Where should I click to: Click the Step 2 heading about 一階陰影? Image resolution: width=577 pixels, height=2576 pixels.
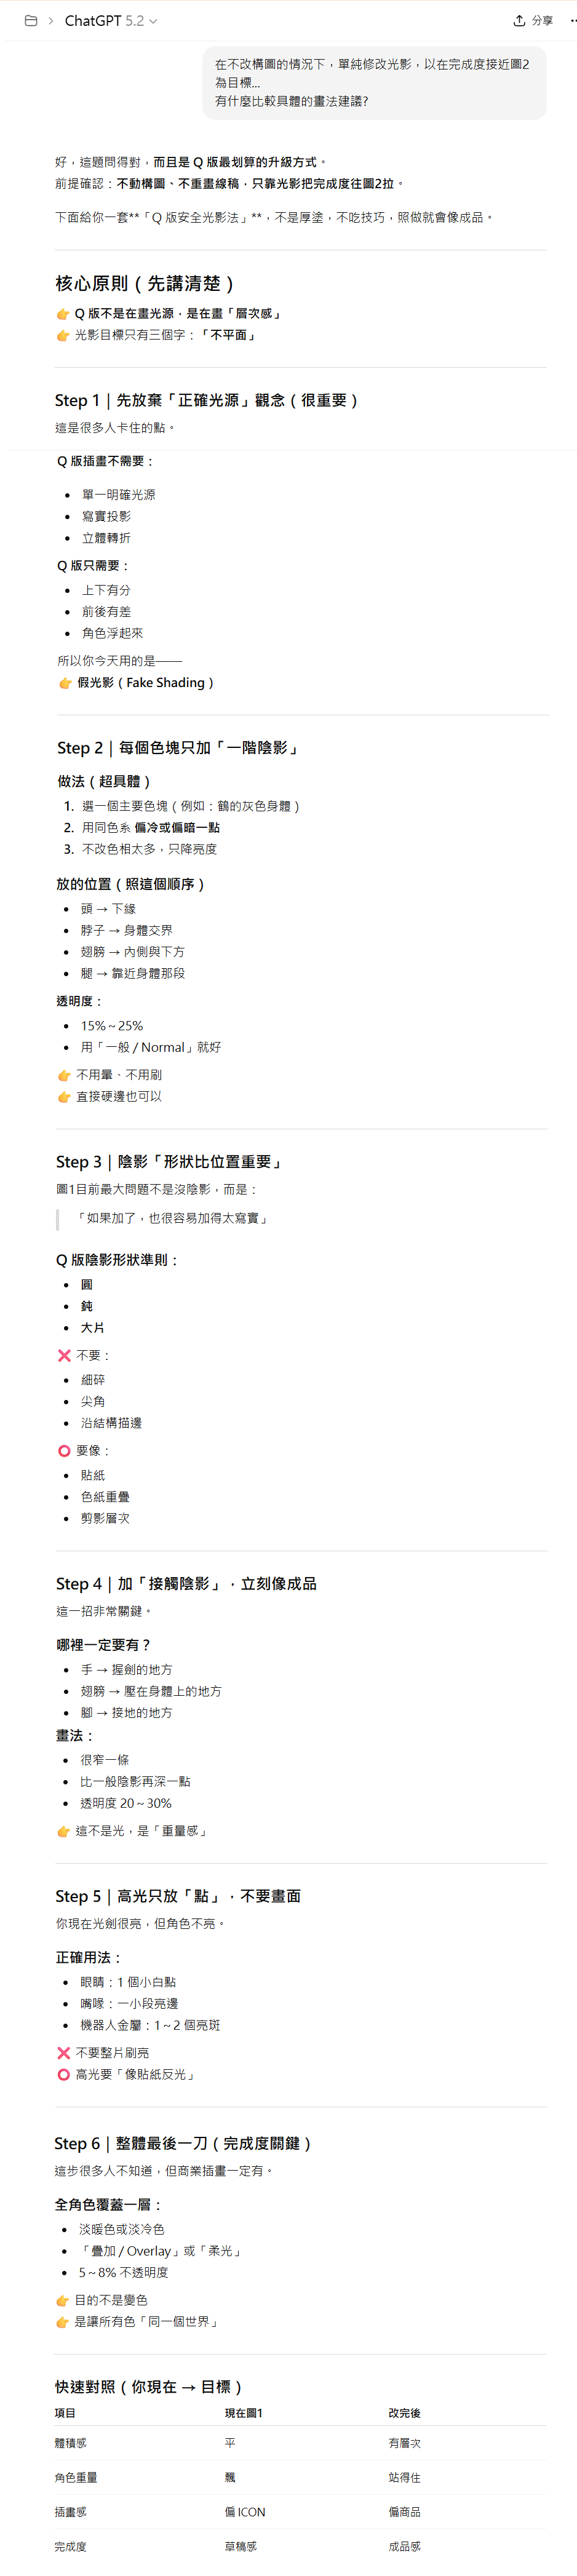point(178,748)
